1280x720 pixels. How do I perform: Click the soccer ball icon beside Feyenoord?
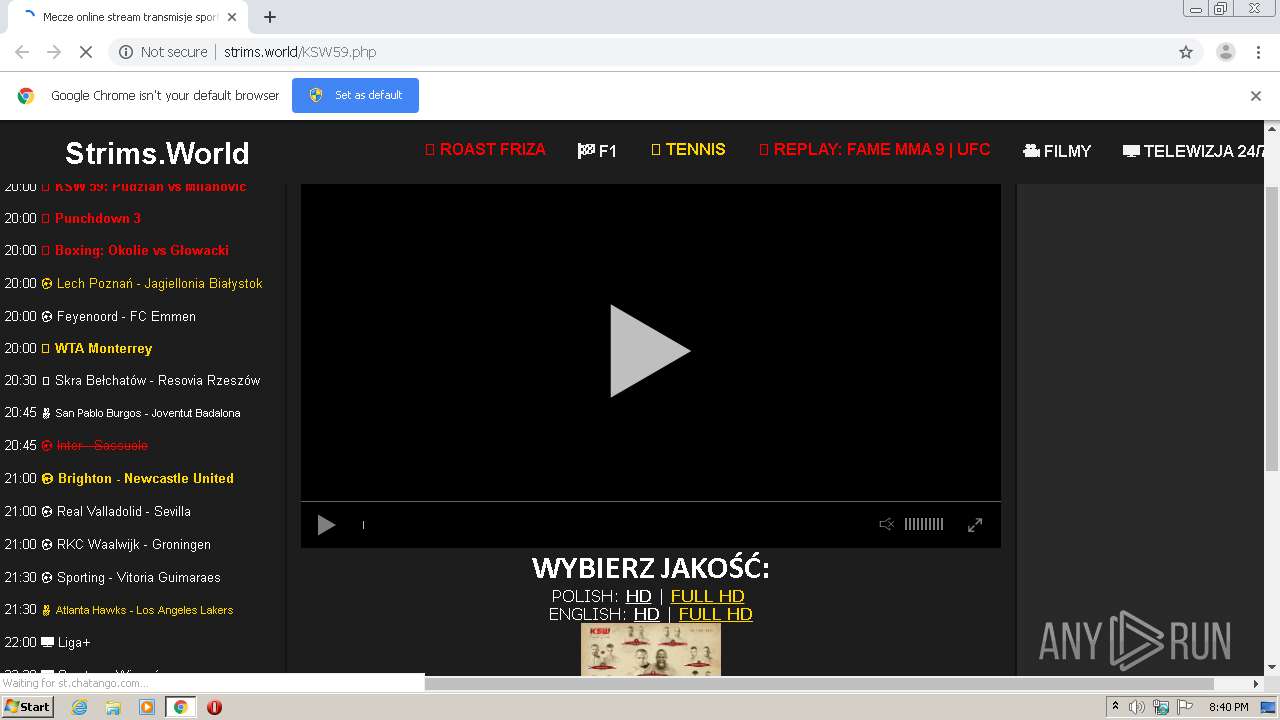[47, 316]
